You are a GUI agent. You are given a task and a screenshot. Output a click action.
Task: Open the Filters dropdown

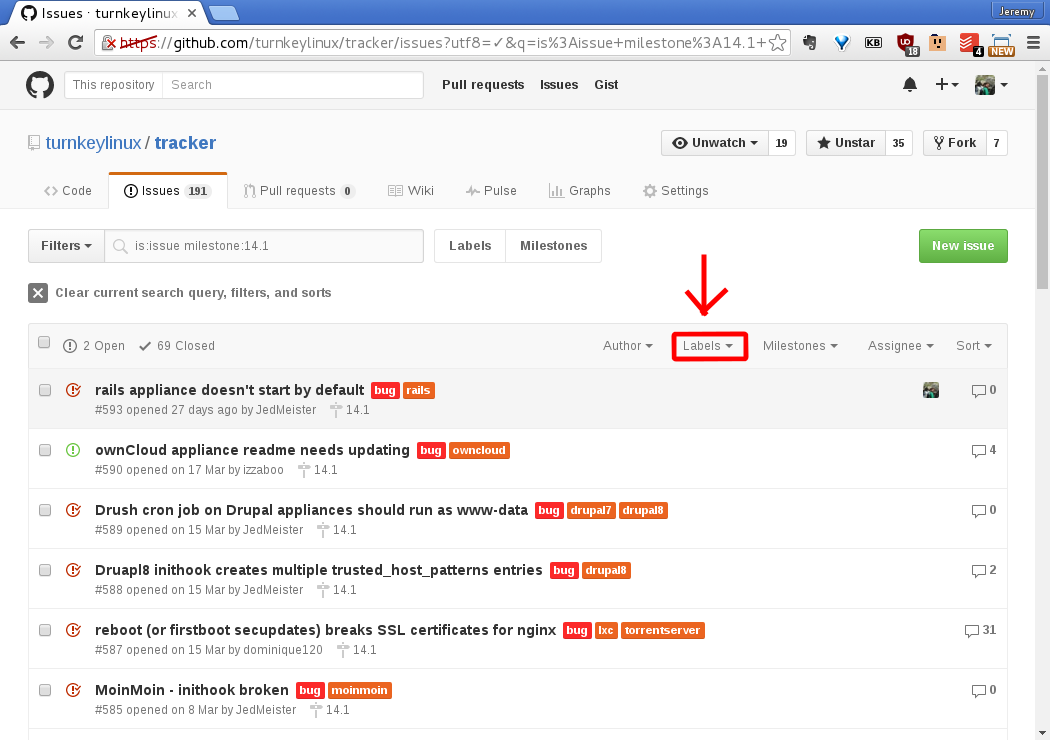click(66, 246)
